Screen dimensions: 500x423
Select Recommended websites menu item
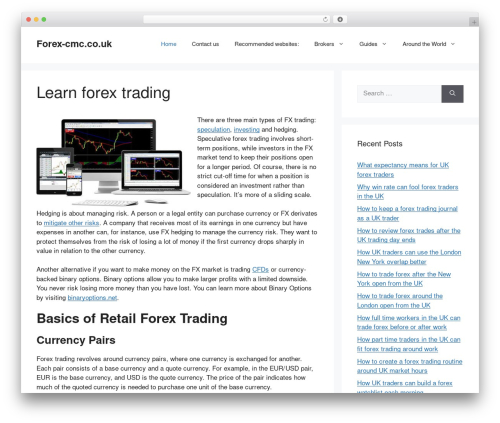(267, 44)
